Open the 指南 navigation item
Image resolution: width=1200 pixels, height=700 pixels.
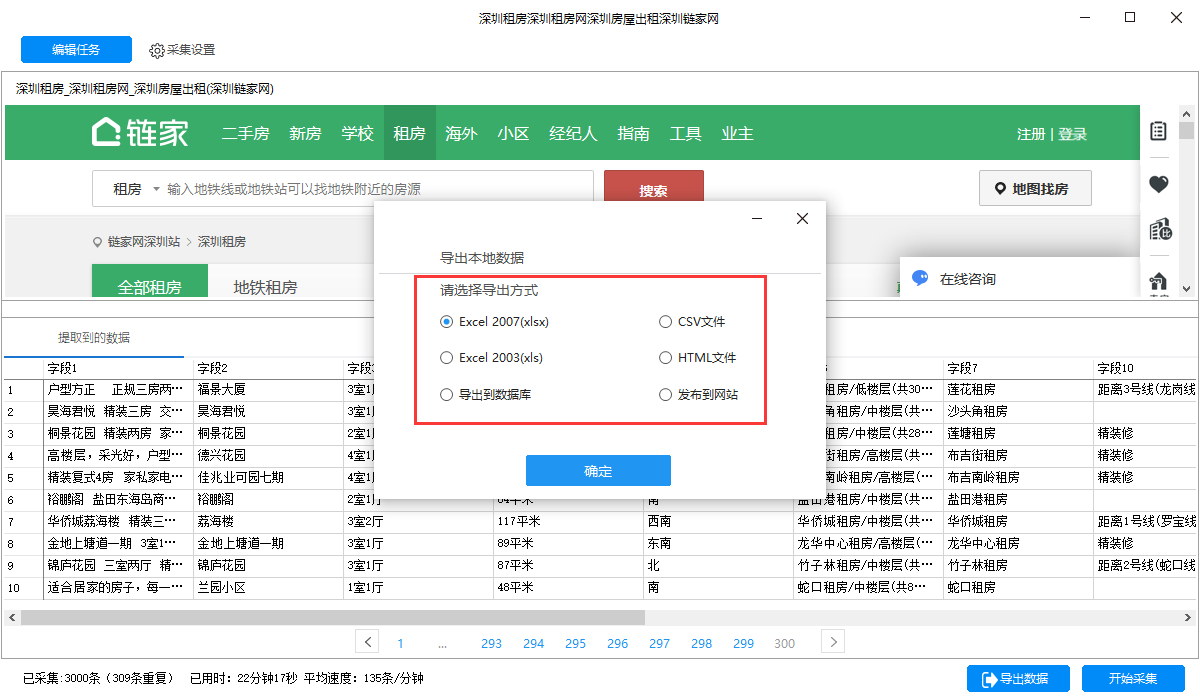633,133
